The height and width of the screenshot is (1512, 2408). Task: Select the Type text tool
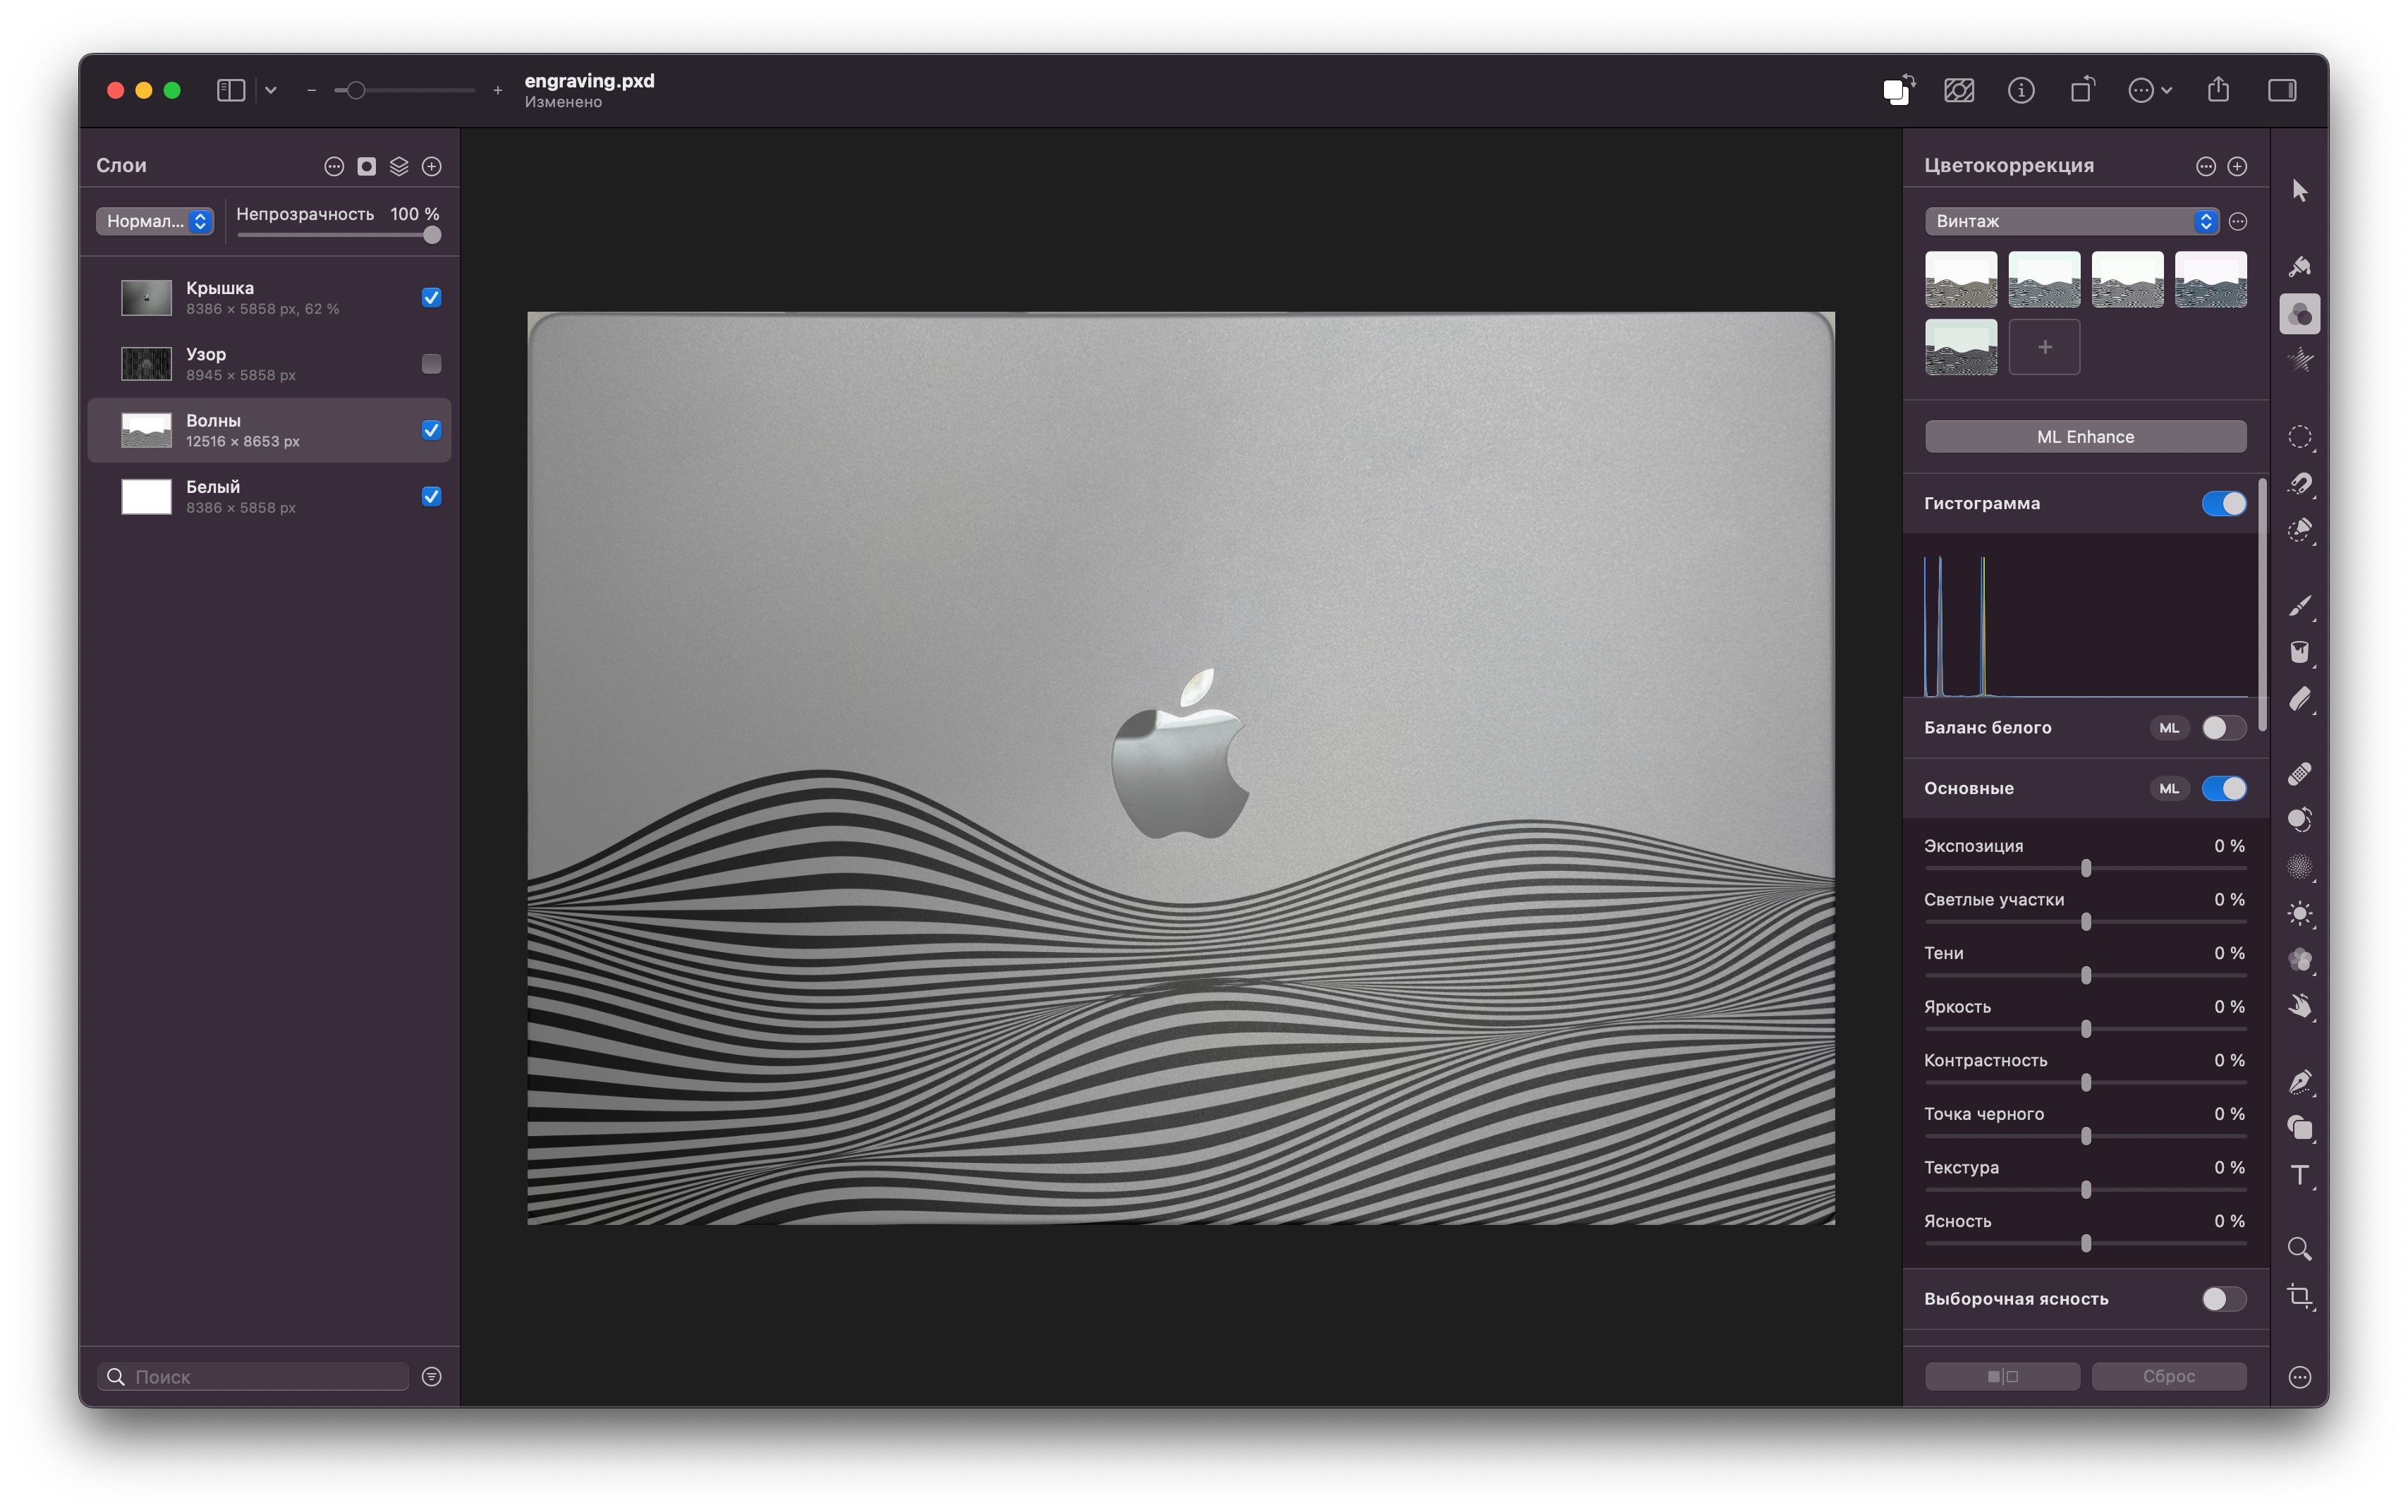(2299, 1175)
